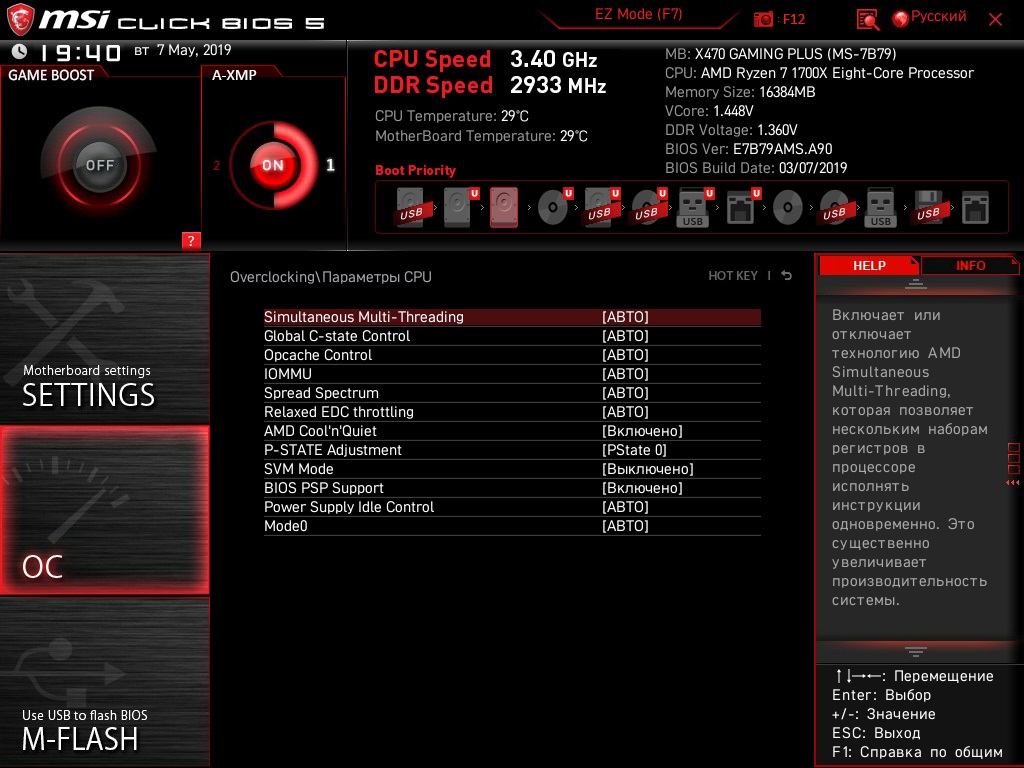The image size is (1024, 768).
Task: Select plain hard disk boot device with U badge
Action: pyautogui.click(x=460, y=207)
